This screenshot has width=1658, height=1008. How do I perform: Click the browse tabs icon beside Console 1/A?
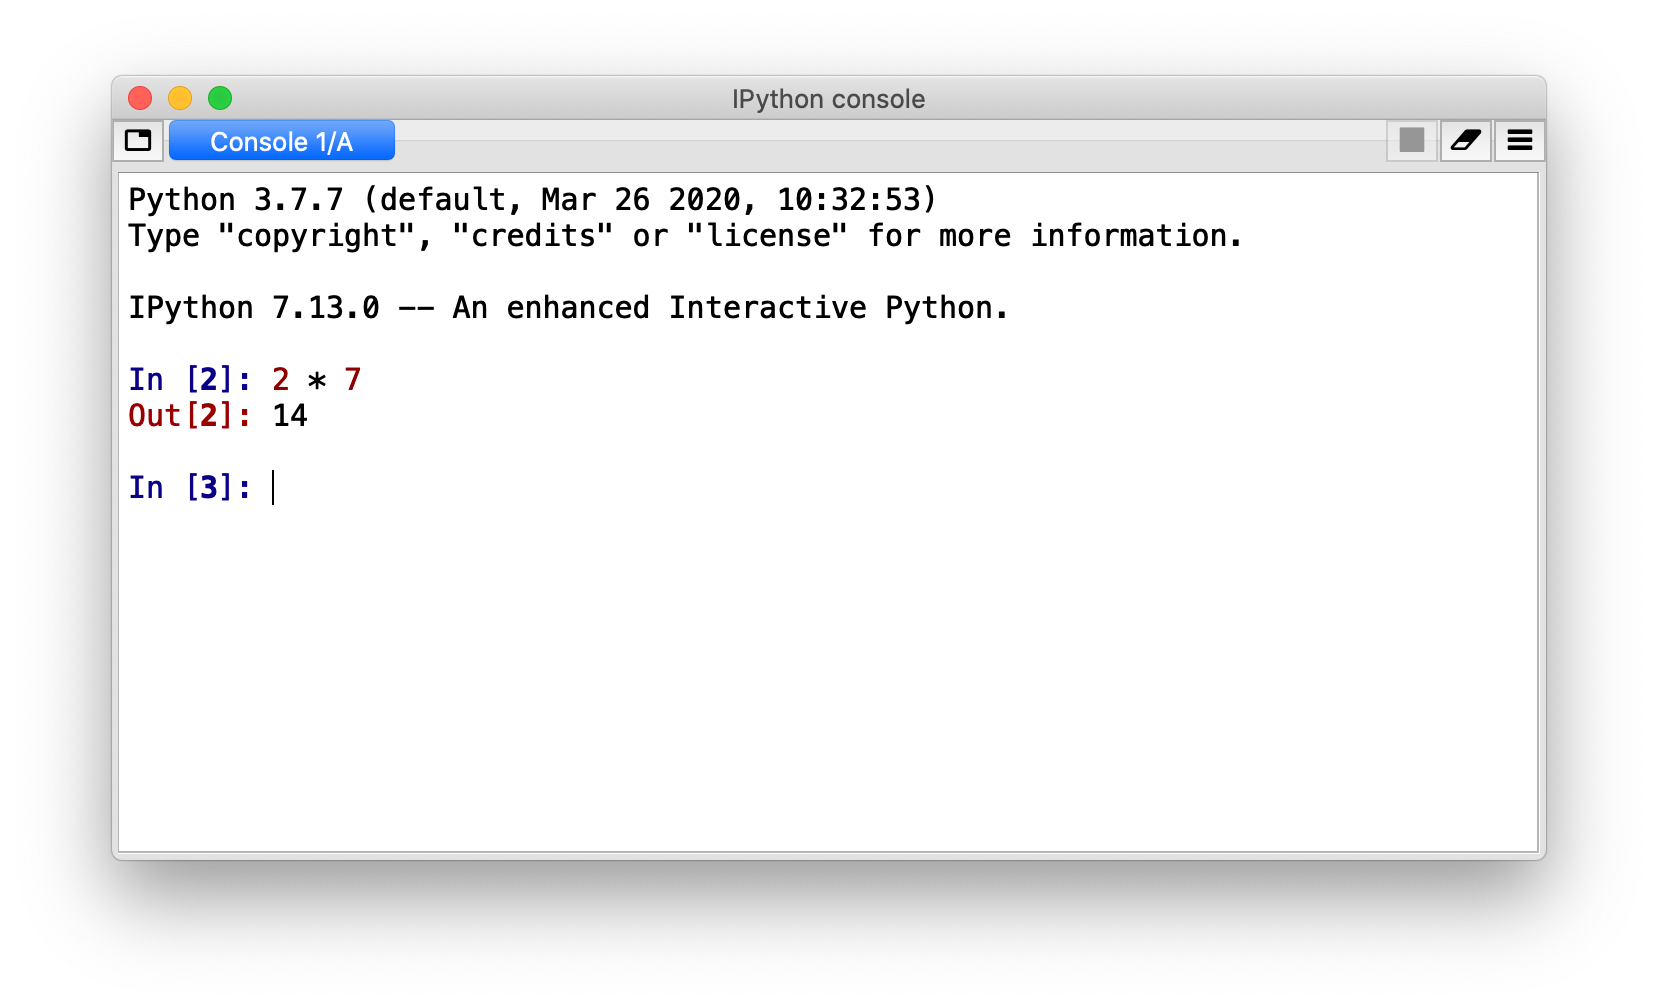click(x=138, y=140)
